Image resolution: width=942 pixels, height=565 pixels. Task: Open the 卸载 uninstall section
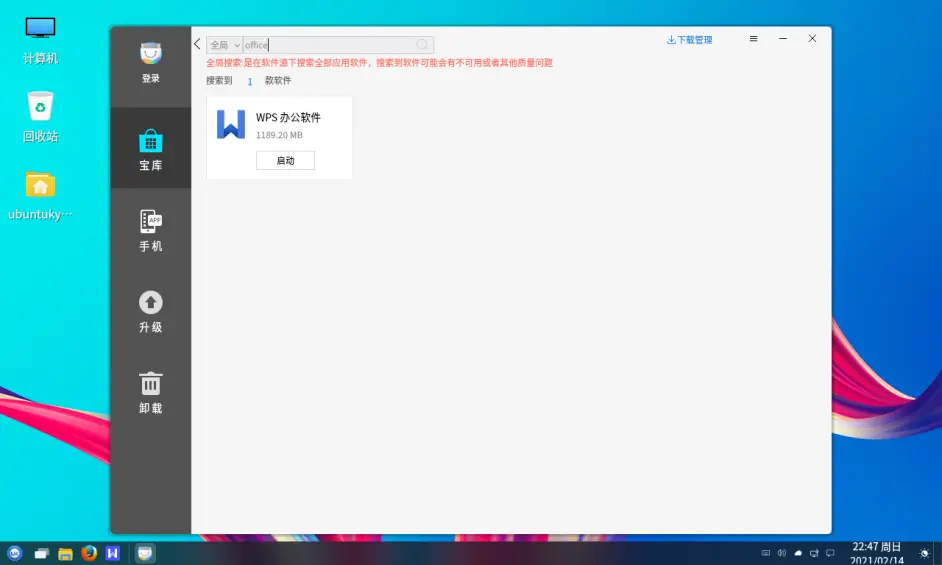point(151,392)
